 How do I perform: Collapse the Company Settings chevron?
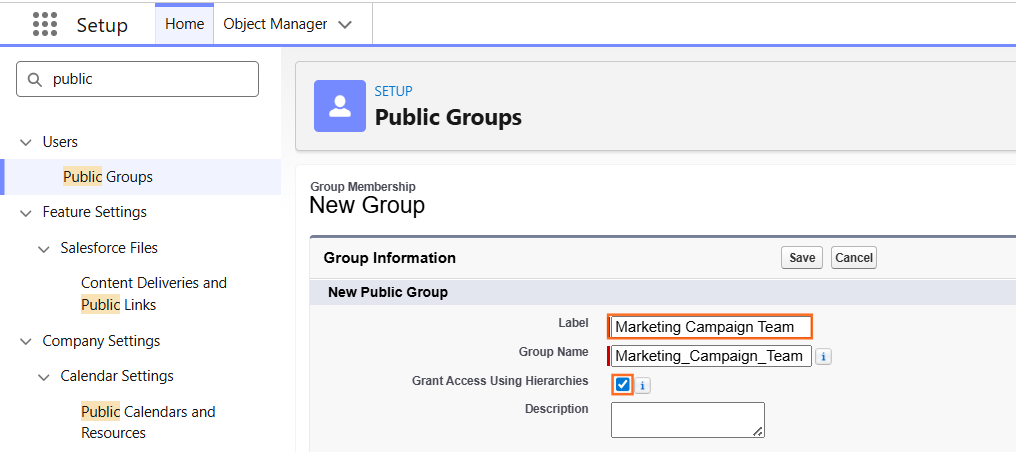point(26,341)
